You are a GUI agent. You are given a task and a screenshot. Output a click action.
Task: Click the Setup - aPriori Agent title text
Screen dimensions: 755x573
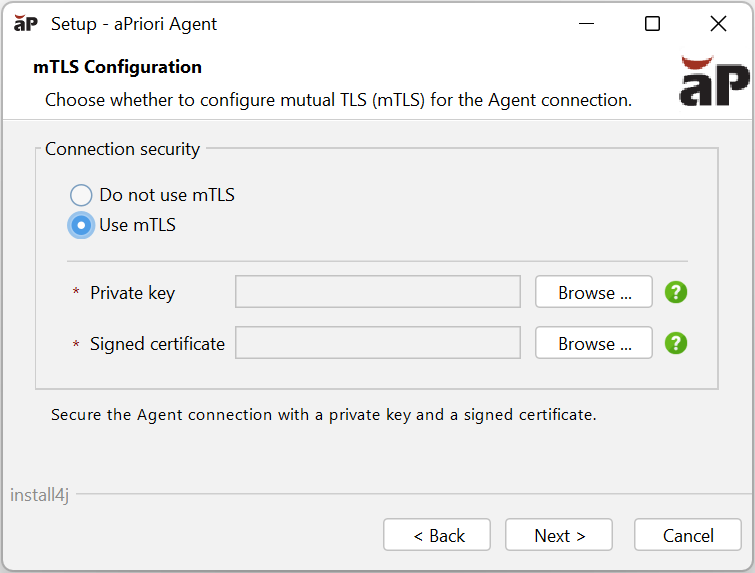click(x=134, y=24)
